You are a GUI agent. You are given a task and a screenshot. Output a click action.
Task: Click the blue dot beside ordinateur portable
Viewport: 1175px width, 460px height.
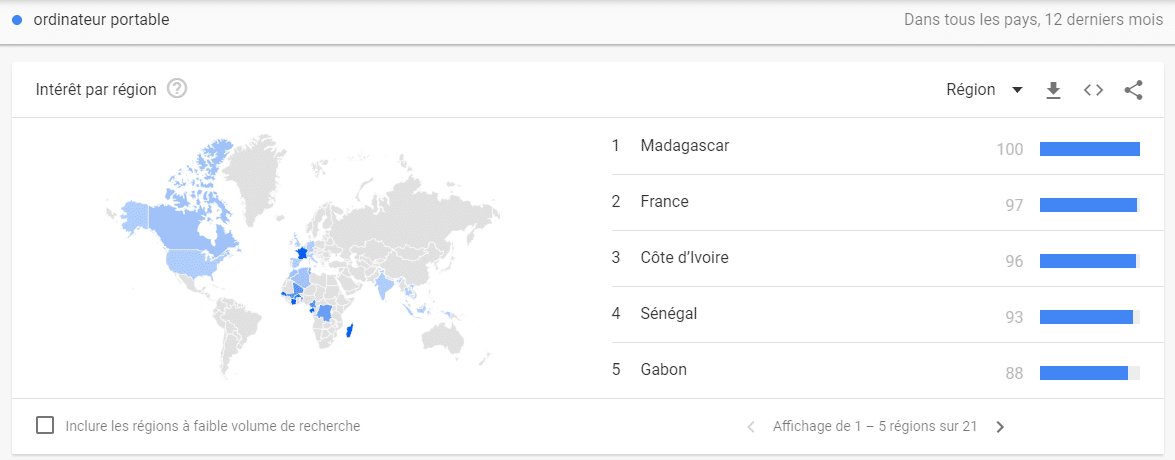(x=17, y=20)
